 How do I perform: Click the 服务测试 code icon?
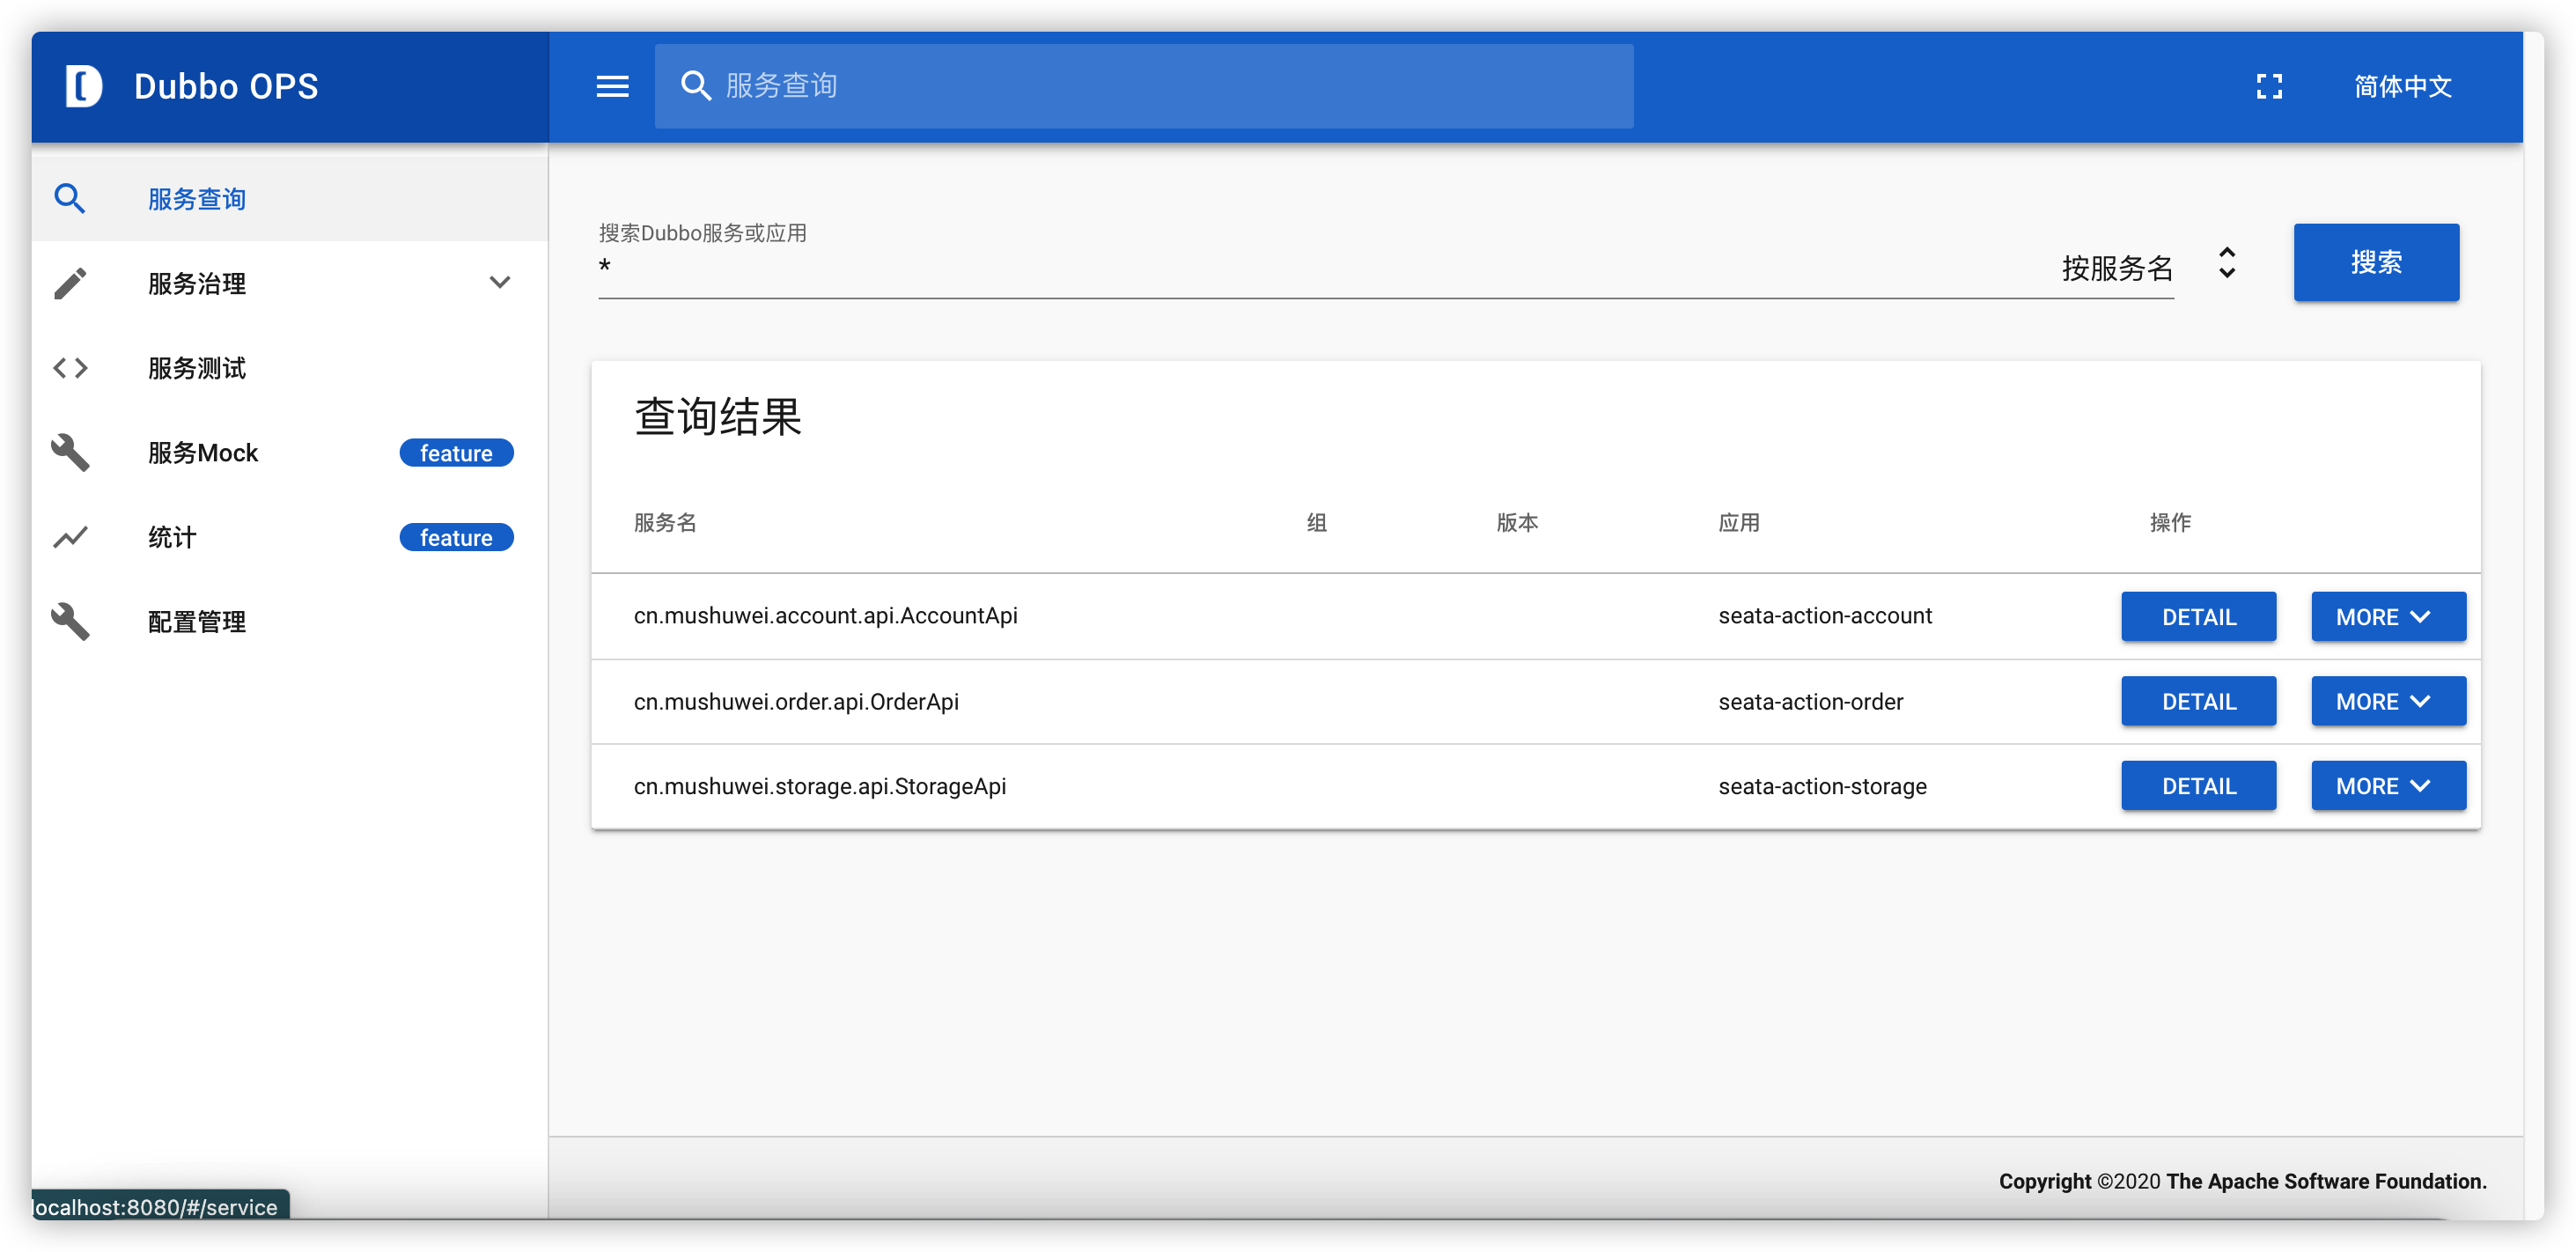point(70,367)
